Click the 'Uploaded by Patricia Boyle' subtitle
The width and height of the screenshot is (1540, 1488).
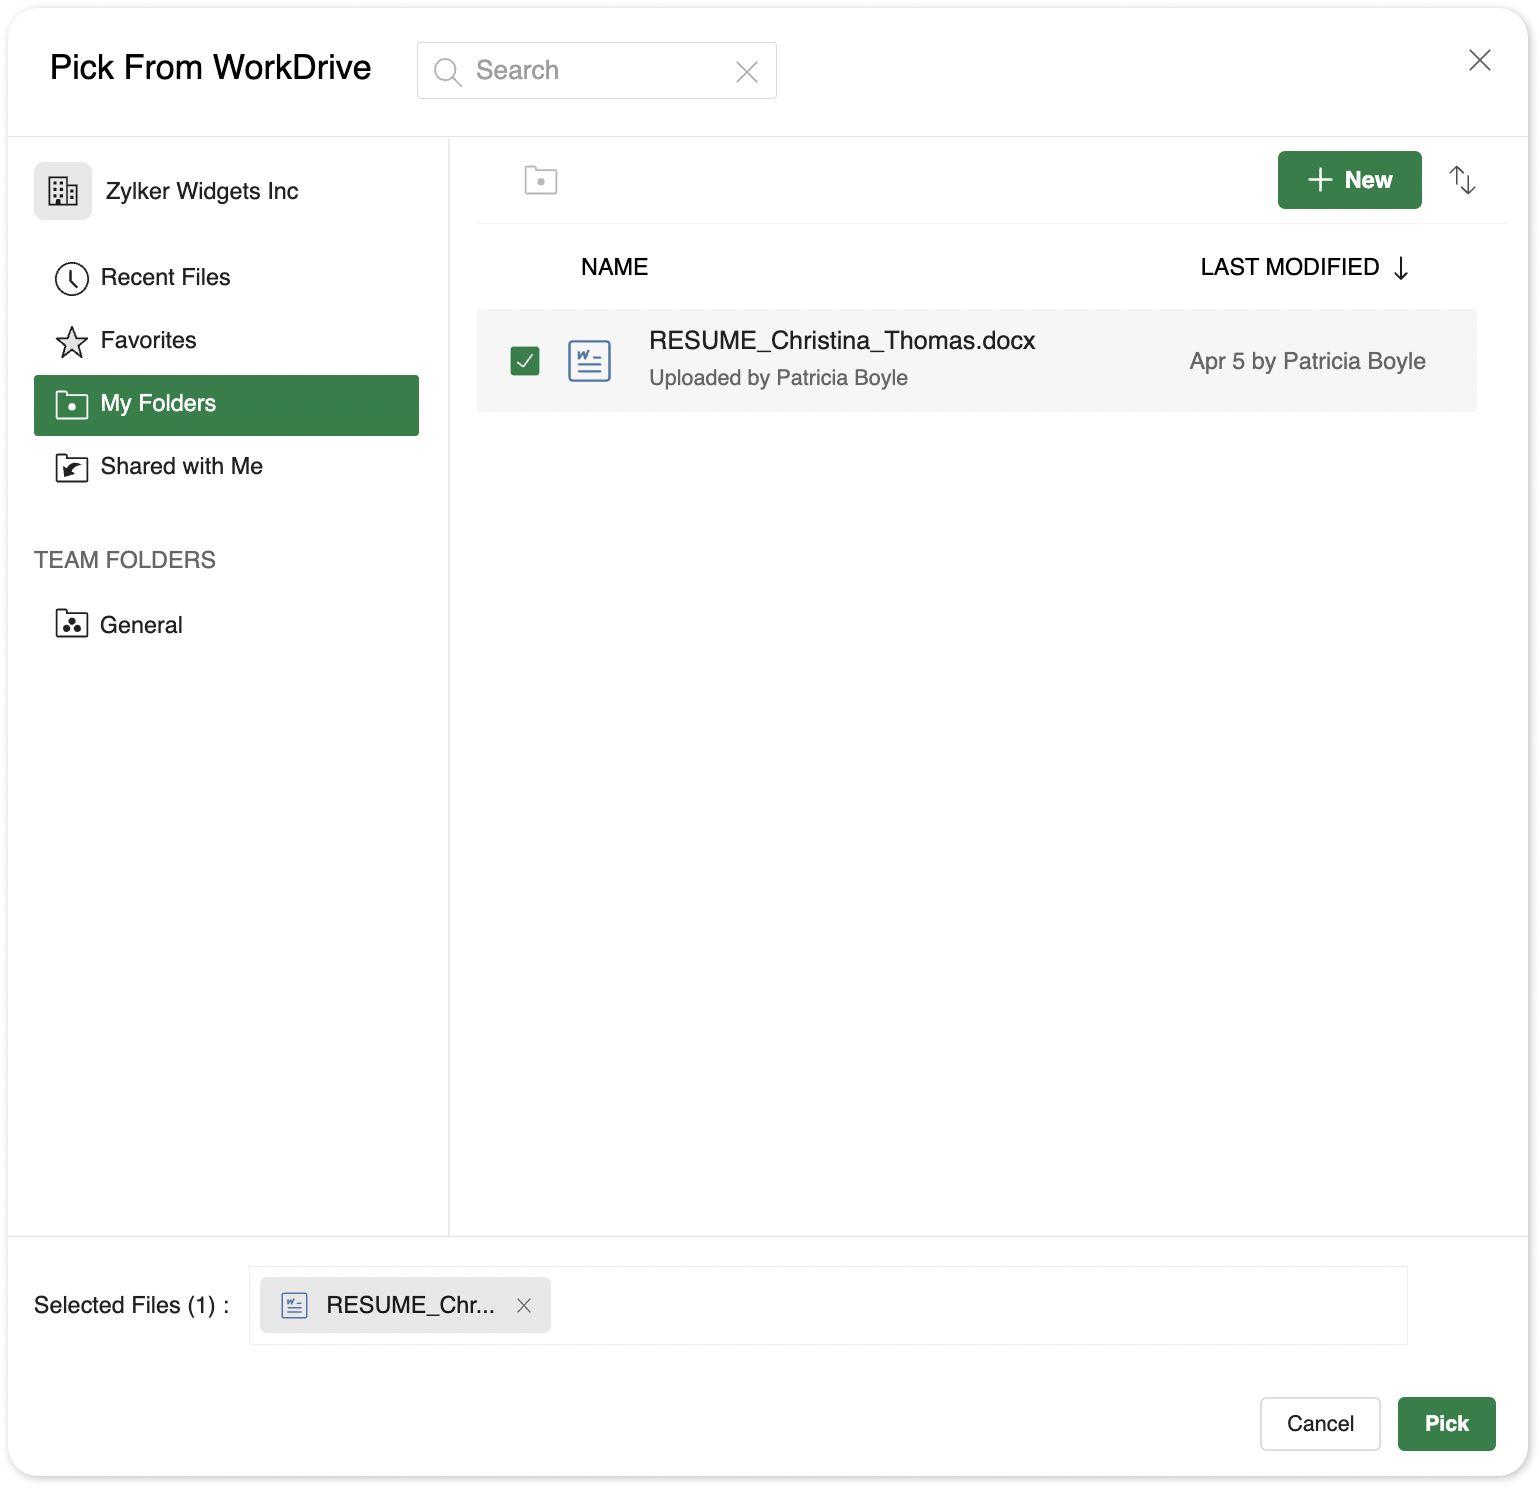pos(778,378)
